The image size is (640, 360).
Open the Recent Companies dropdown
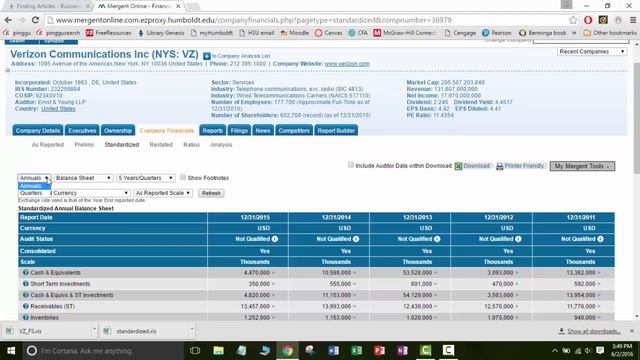592,52
